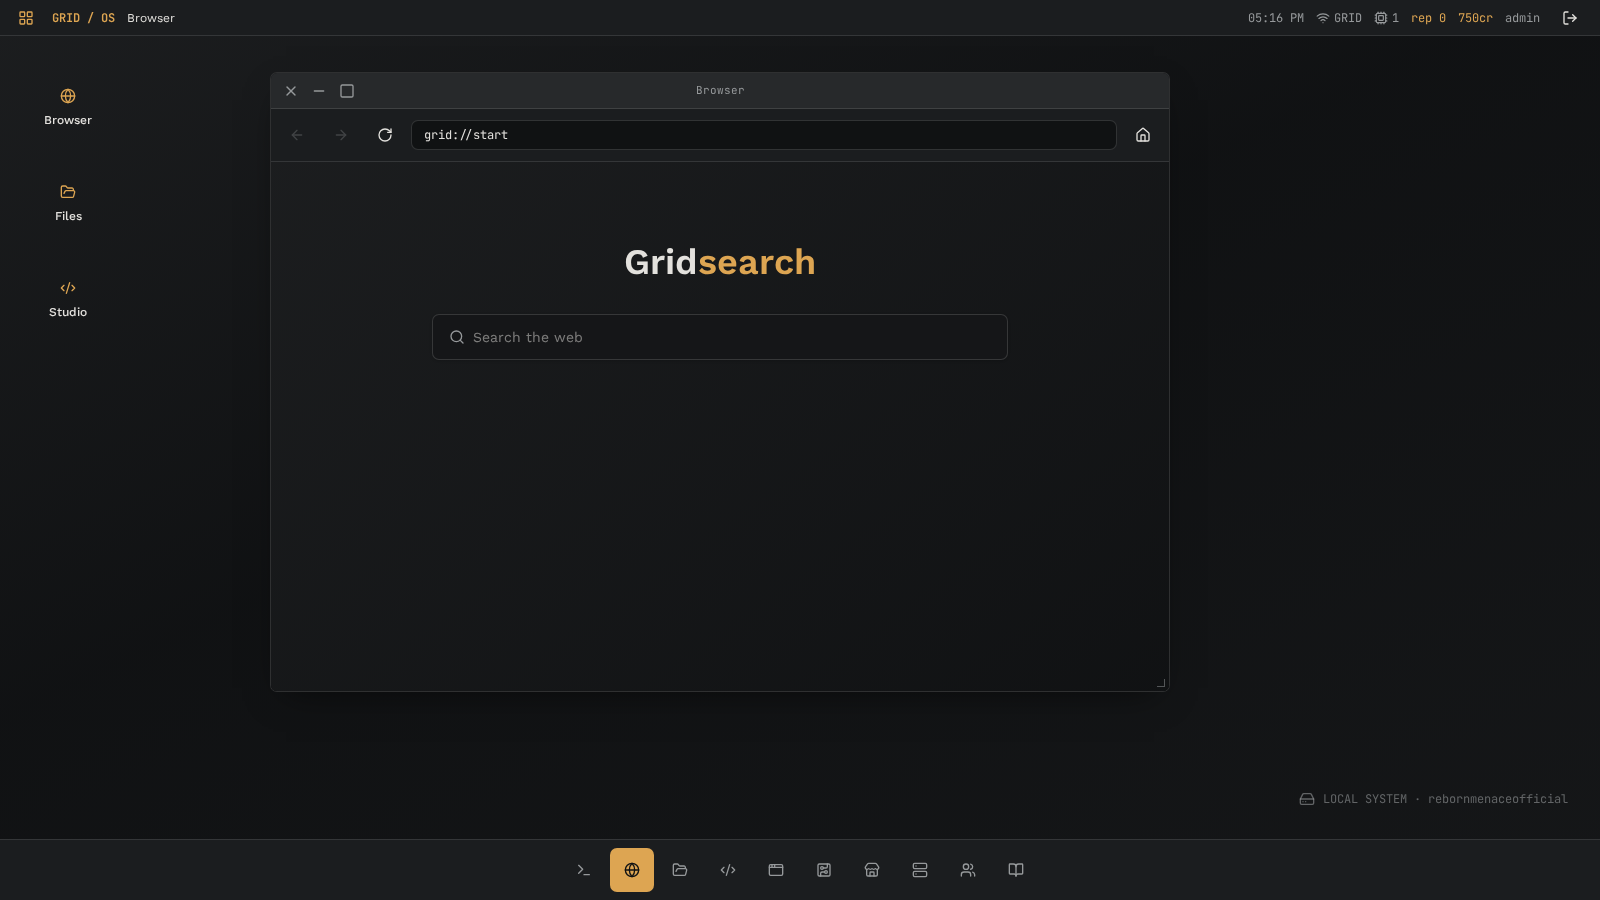The width and height of the screenshot is (1600, 900).
Task: Open the GRID / OS launcher menu
Action: [26, 18]
